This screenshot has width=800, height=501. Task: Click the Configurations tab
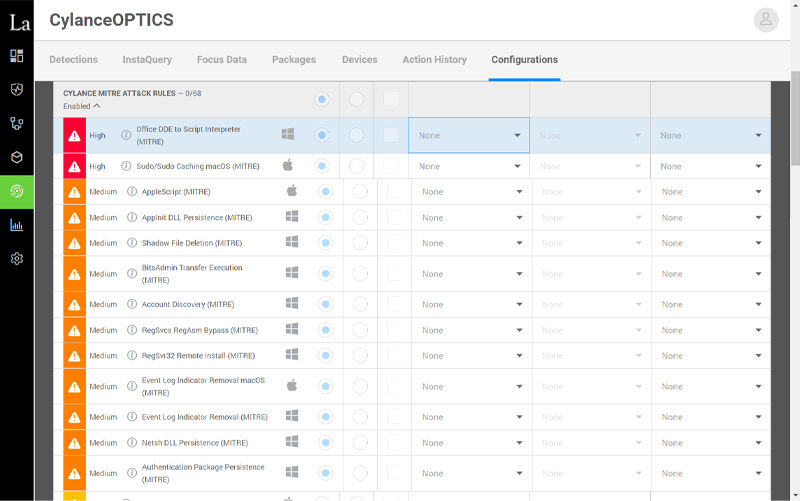(x=524, y=60)
